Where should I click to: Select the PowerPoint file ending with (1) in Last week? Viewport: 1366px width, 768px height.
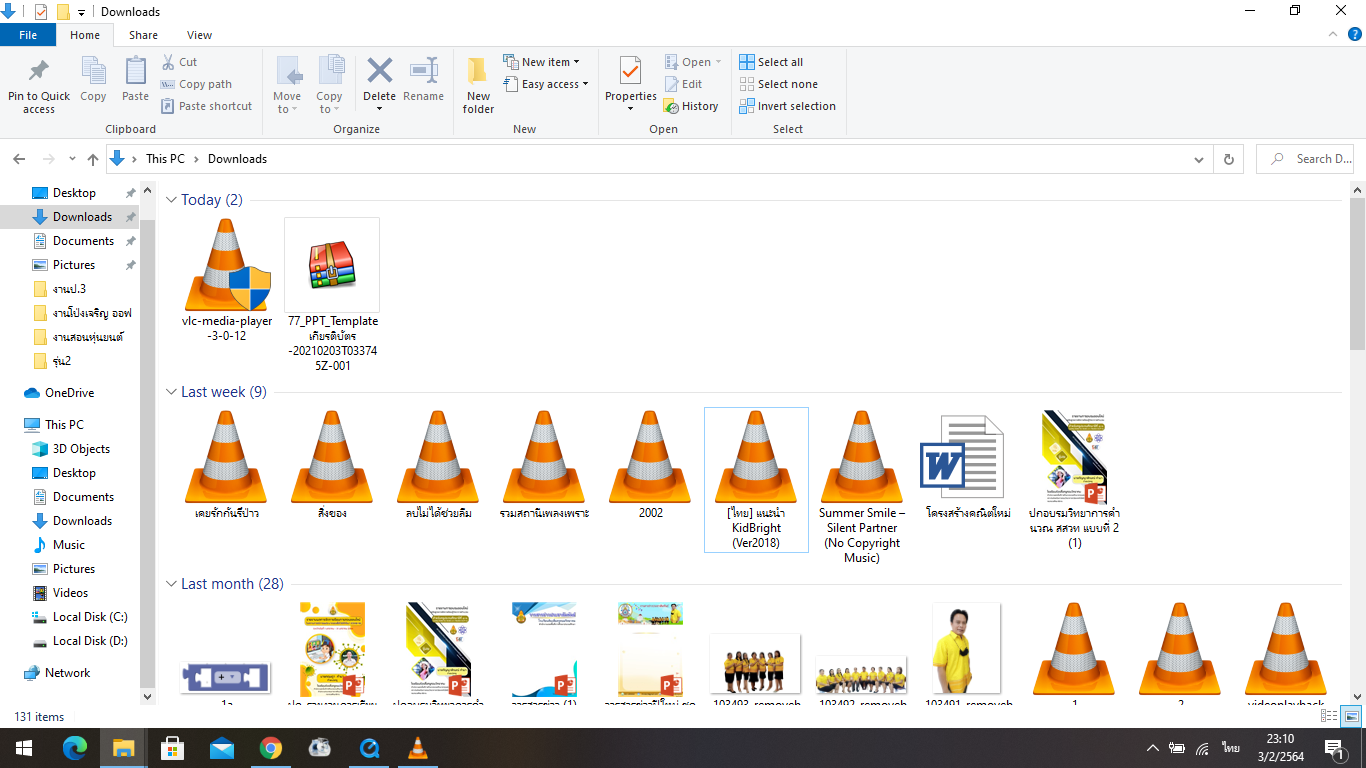coord(1074,480)
